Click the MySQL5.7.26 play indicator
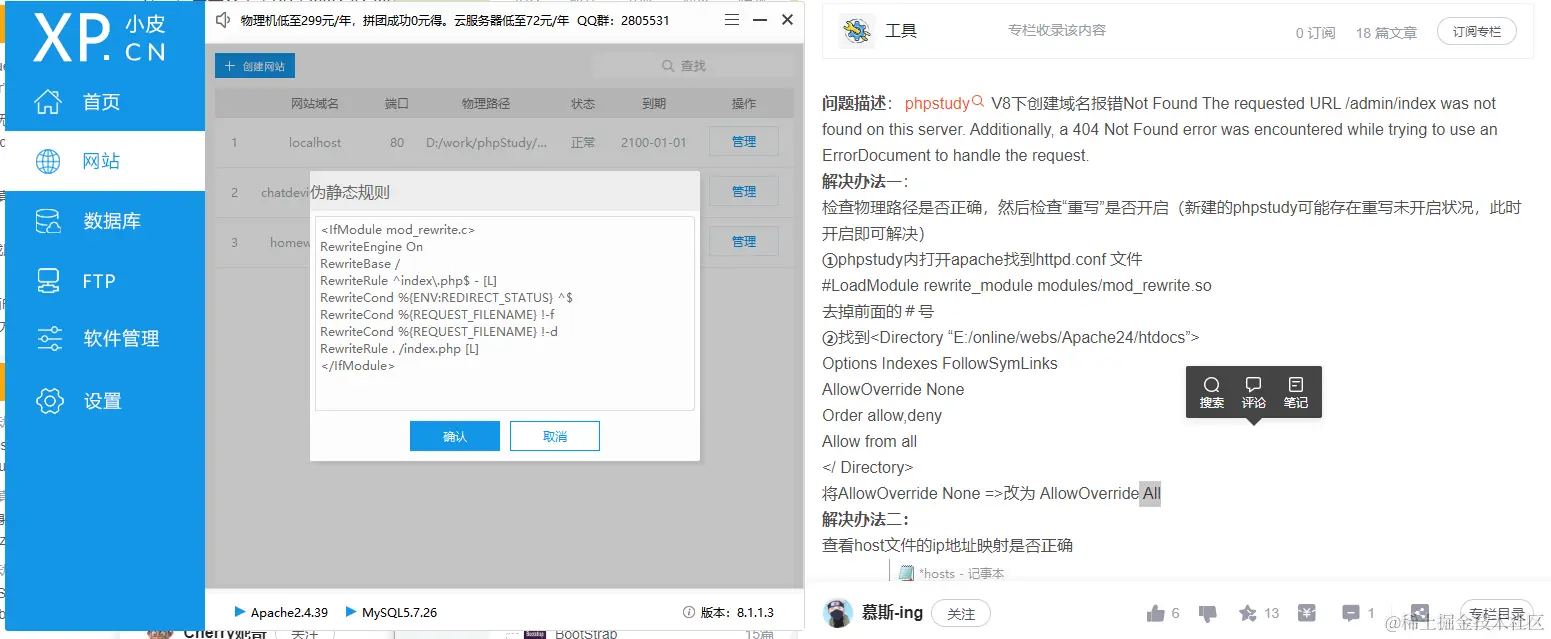The height and width of the screenshot is (639, 1551). tap(351, 612)
